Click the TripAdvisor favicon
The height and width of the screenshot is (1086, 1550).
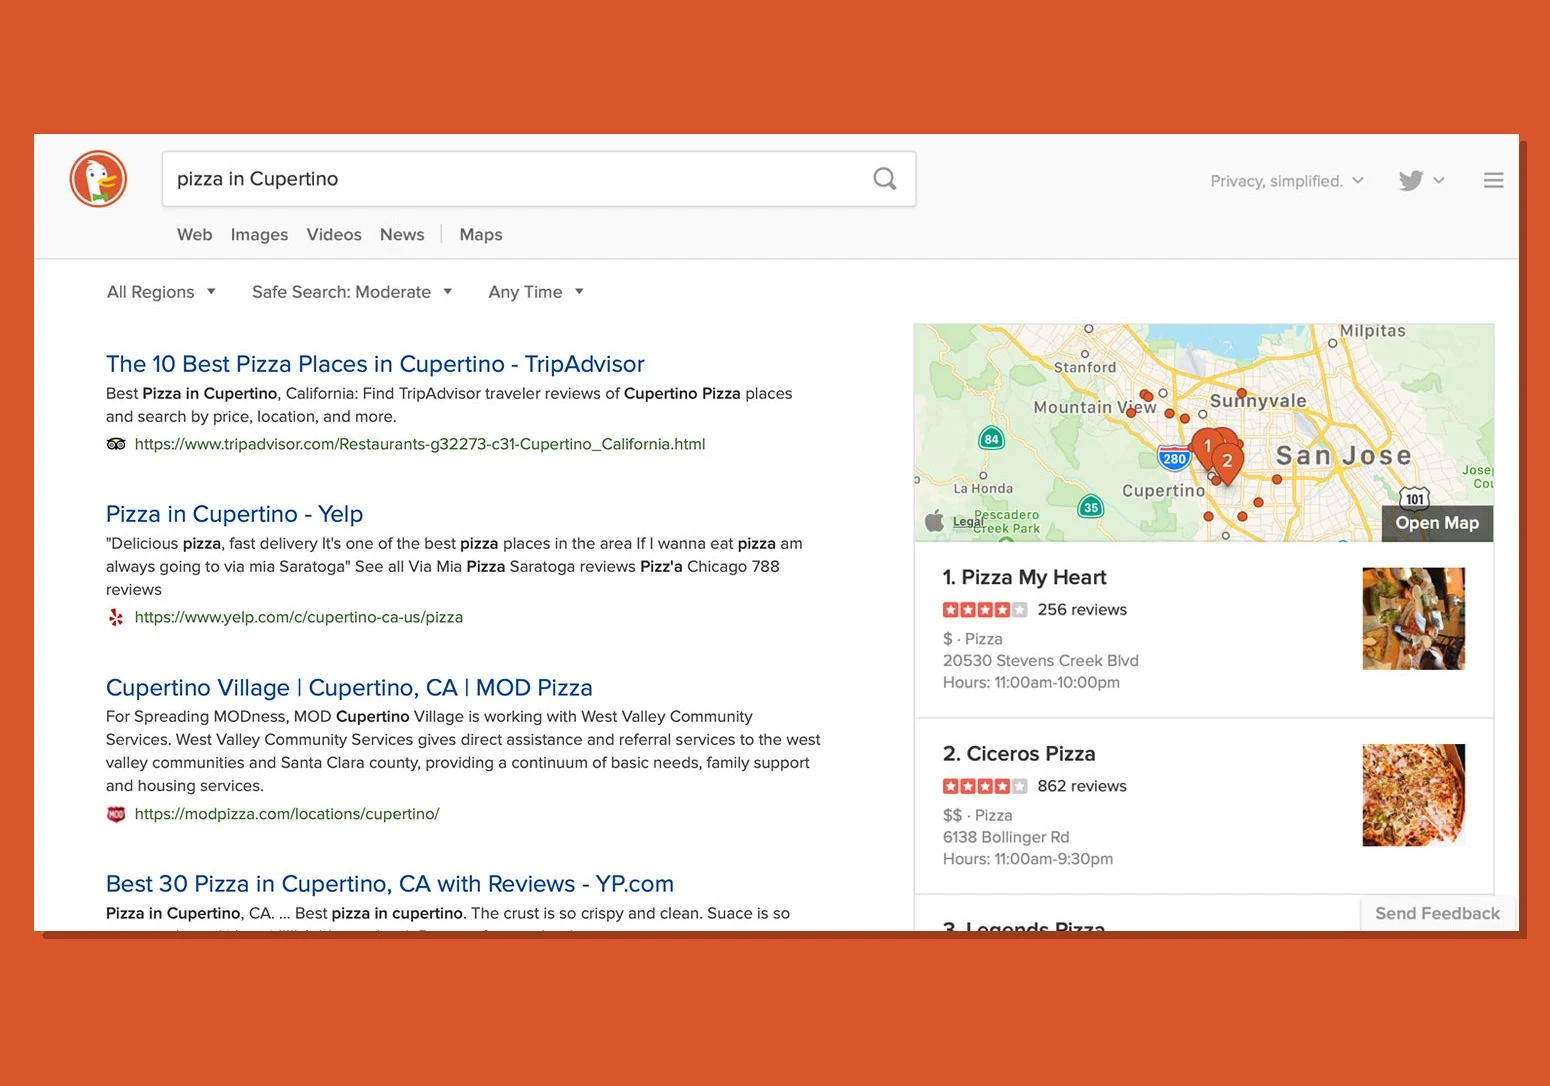pos(116,444)
